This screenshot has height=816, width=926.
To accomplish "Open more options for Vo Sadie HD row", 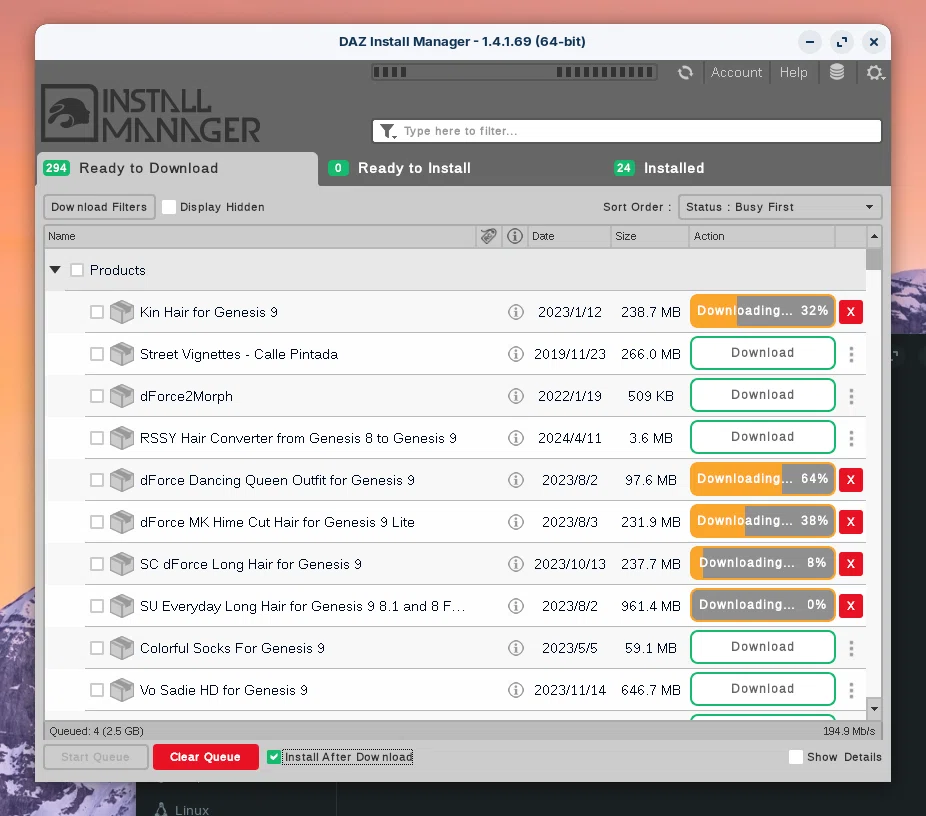I will click(x=851, y=690).
